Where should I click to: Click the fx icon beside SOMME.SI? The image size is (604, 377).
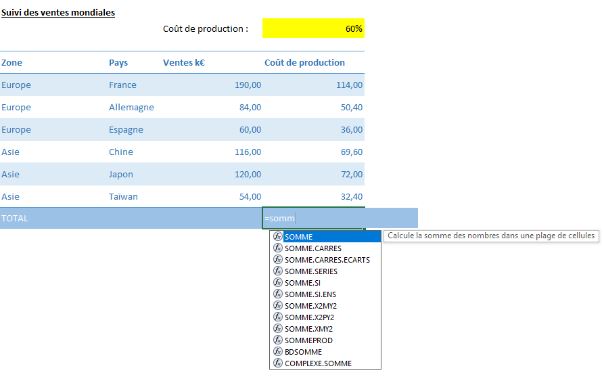tap(278, 282)
